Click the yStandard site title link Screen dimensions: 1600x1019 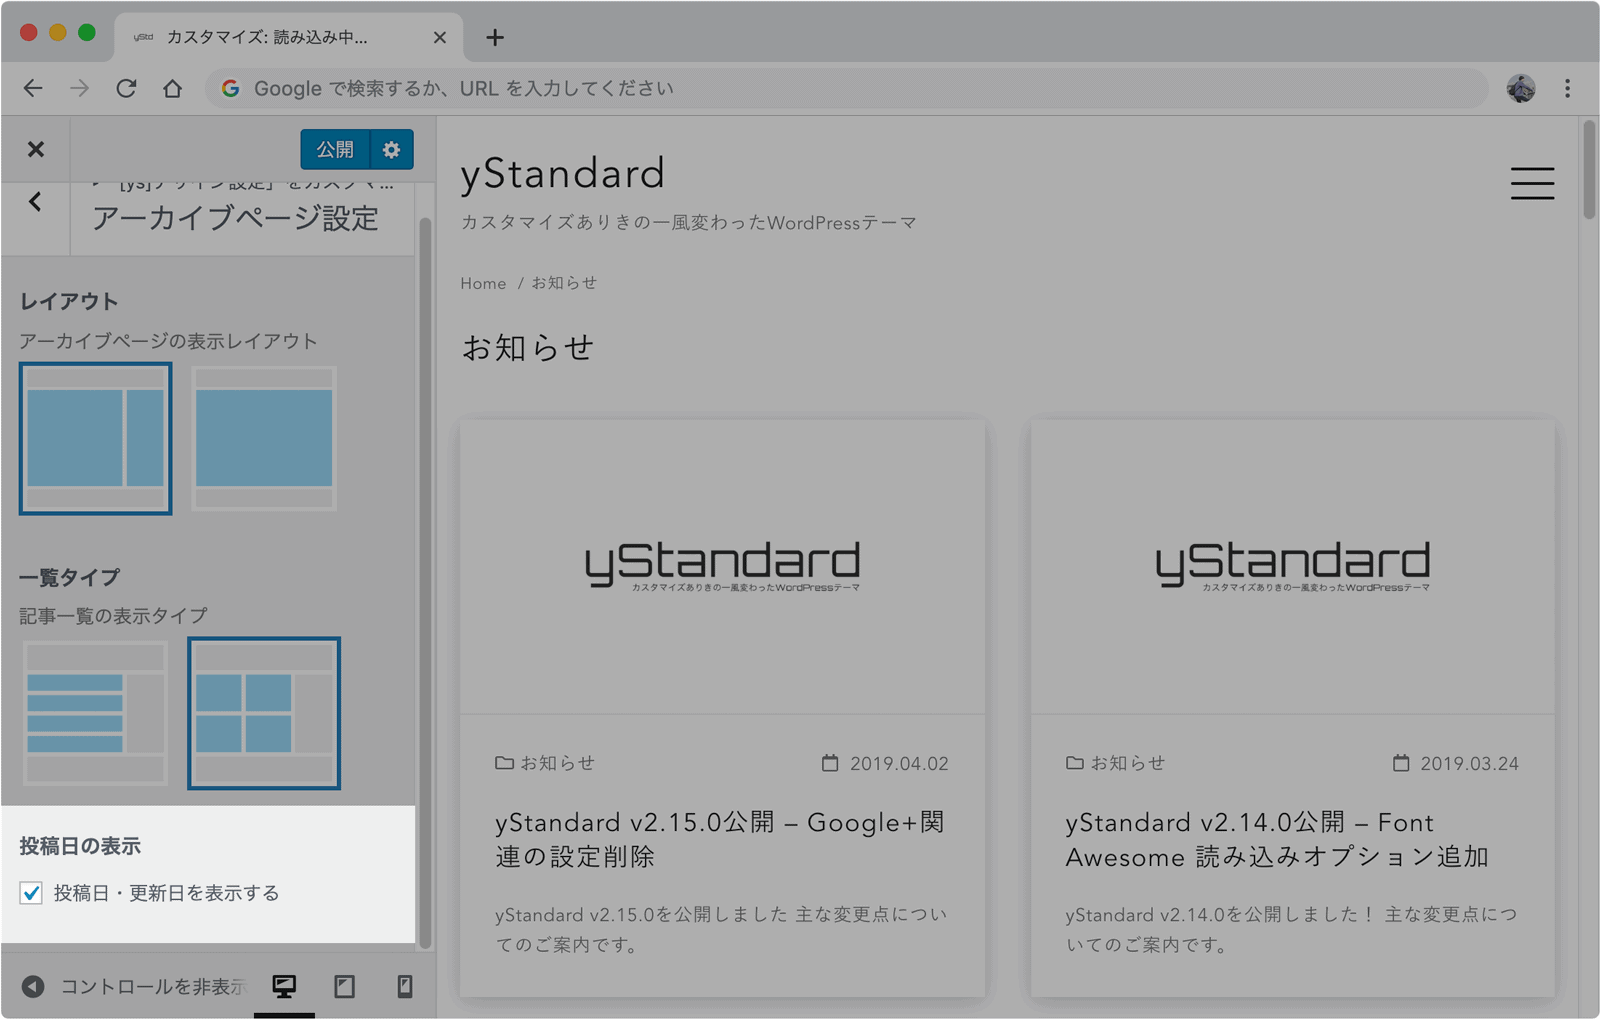click(x=562, y=174)
